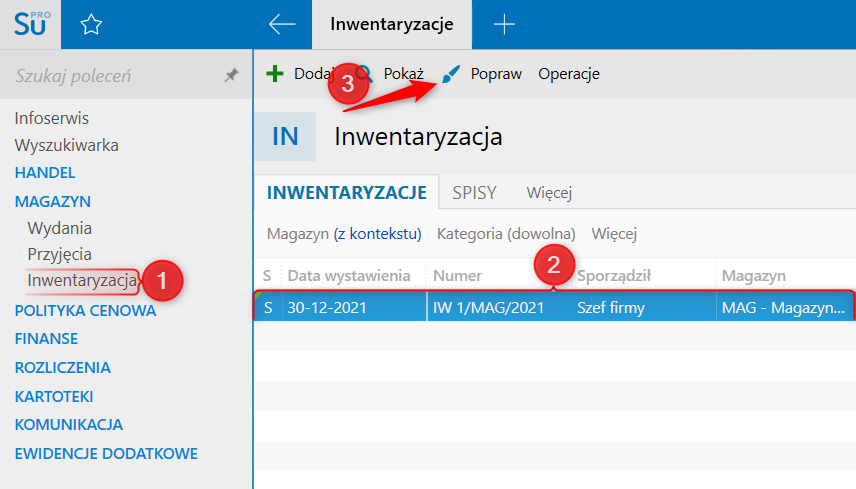Select the IW 1/MAG/2021 inventory row
856x489 pixels.
point(488,308)
